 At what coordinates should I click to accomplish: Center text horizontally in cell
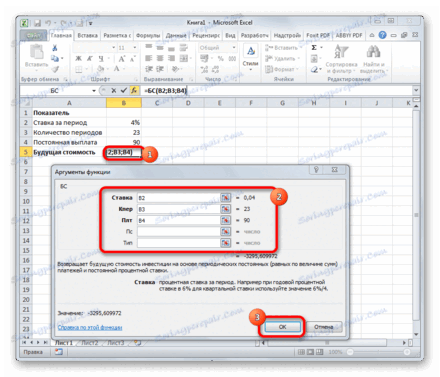tap(160, 59)
